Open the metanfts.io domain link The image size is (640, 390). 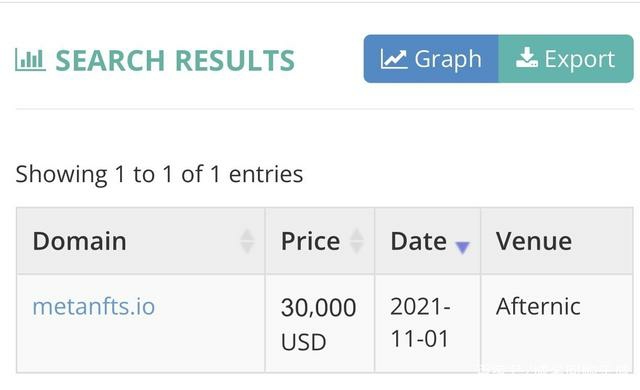coord(94,306)
